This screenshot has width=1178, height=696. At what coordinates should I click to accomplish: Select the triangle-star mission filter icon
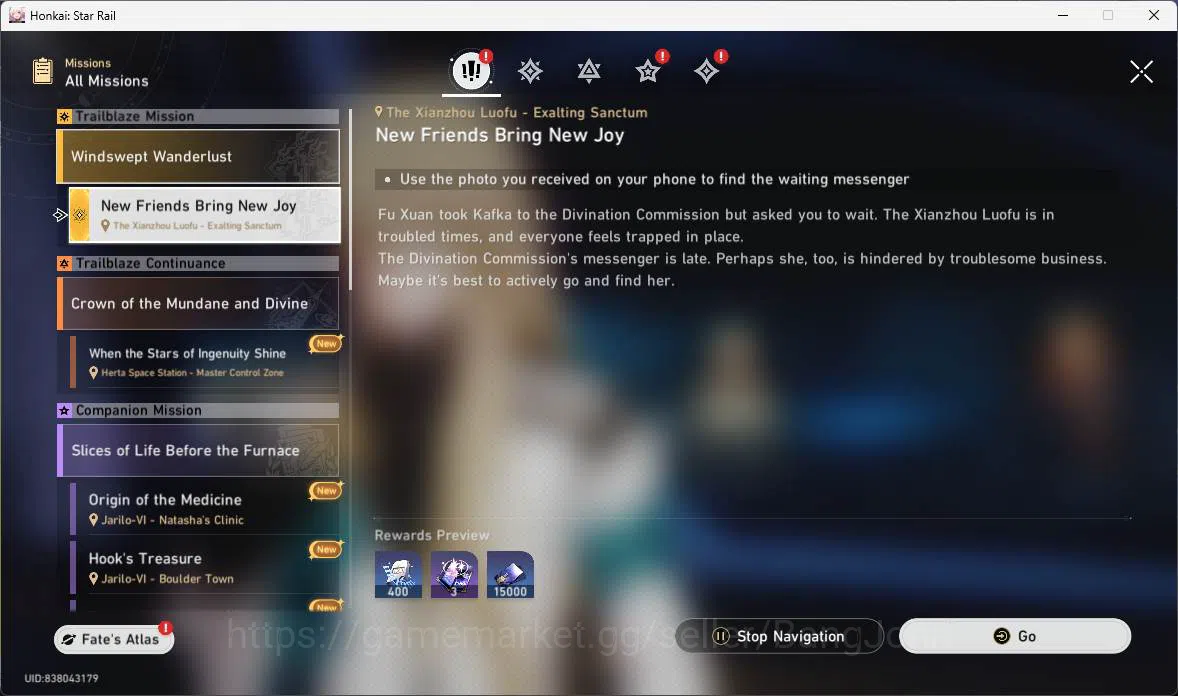pyautogui.click(x=588, y=71)
